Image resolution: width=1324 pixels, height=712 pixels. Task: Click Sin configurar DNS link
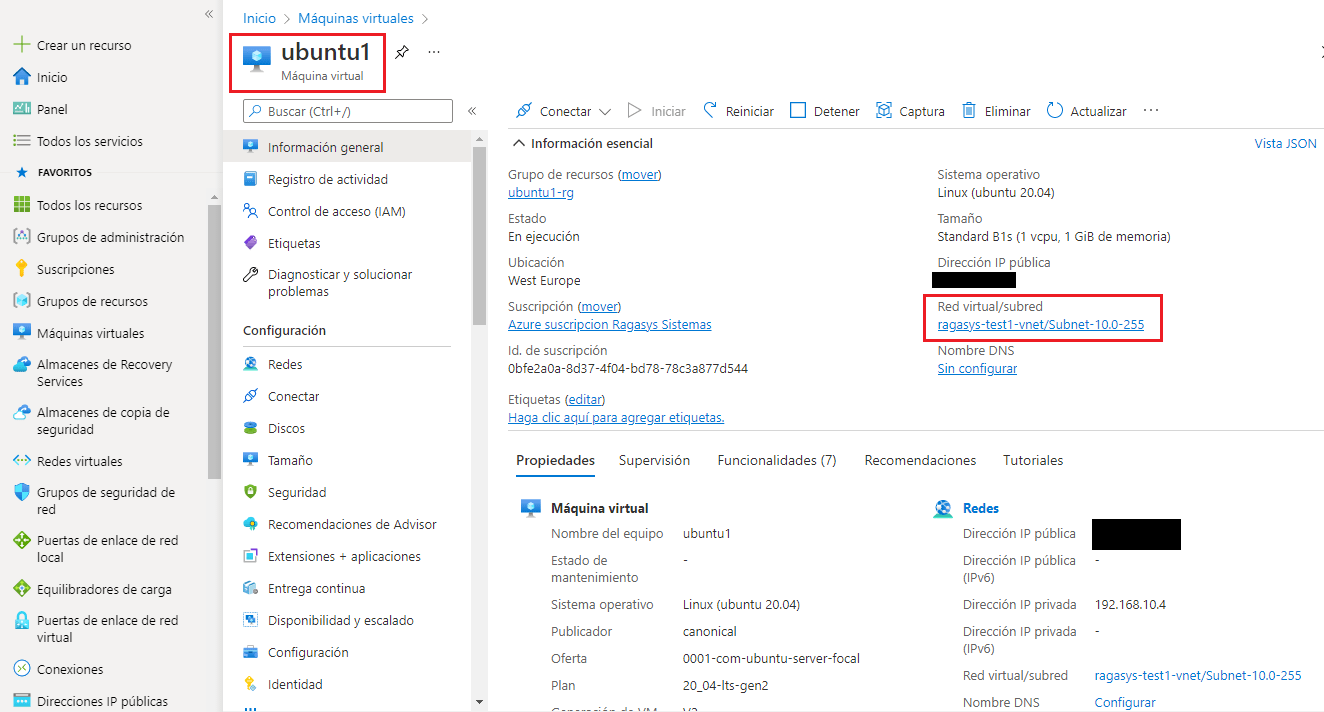point(977,369)
